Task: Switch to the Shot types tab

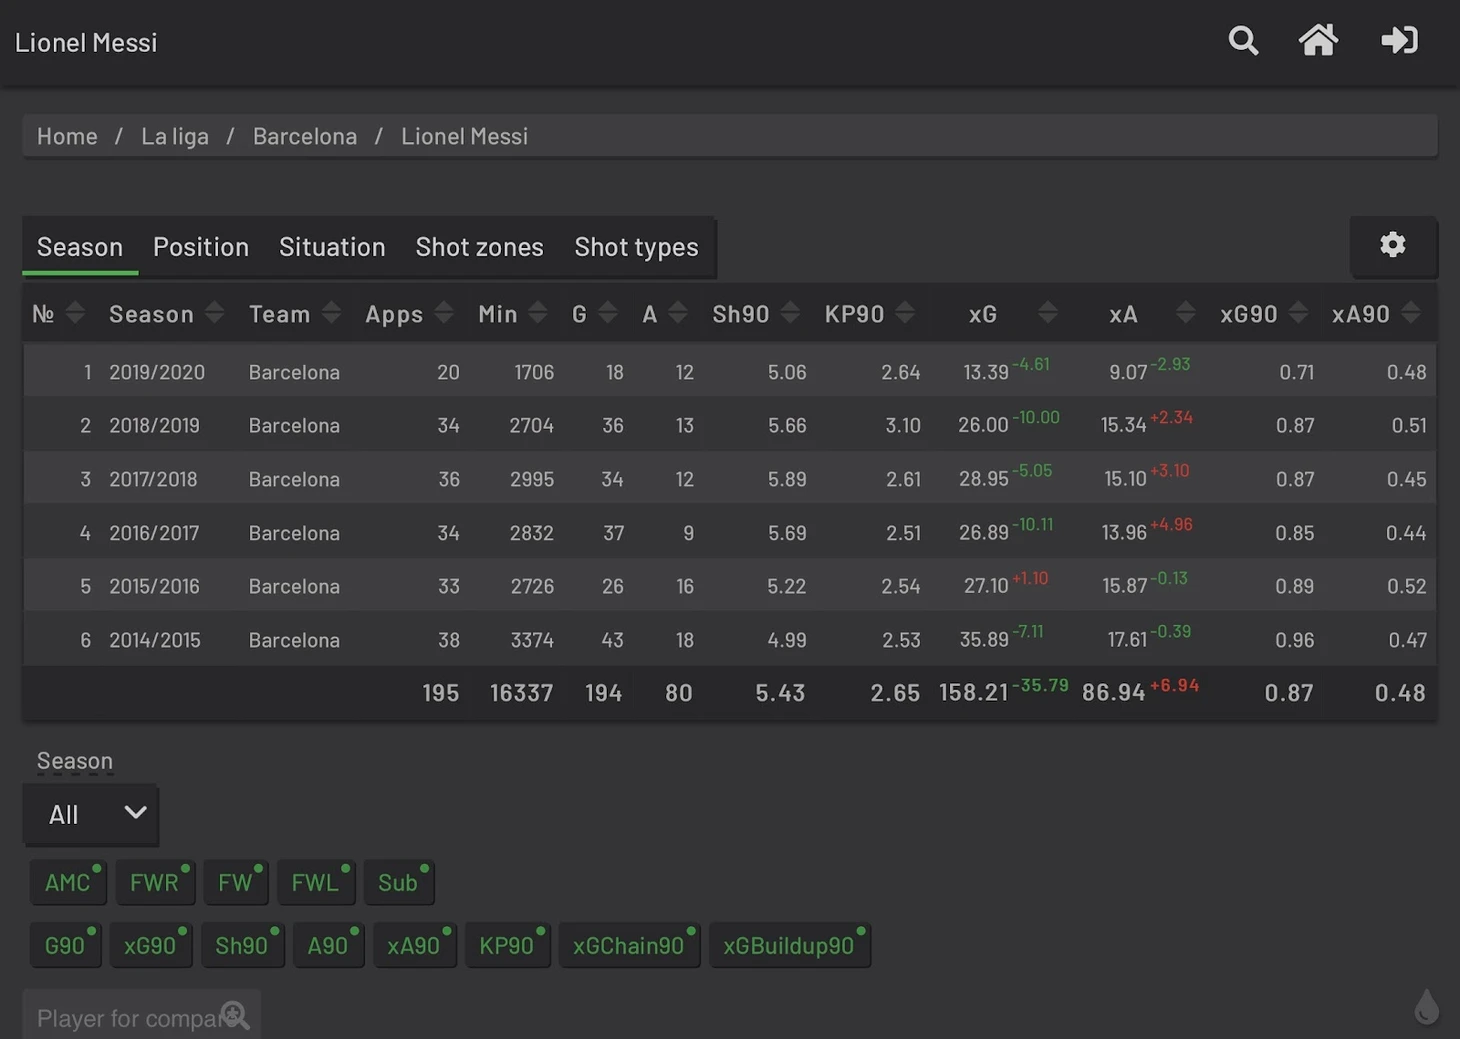Action: 636,247
